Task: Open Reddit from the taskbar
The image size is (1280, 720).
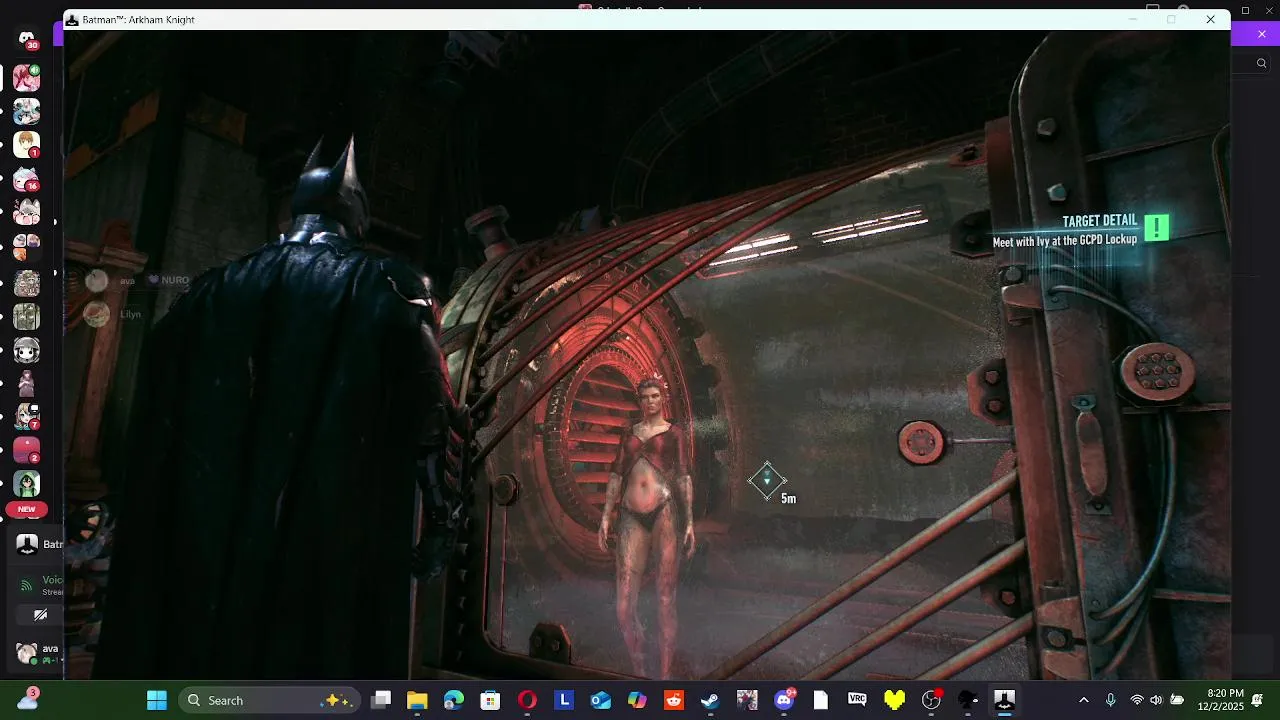Action: 674,700
